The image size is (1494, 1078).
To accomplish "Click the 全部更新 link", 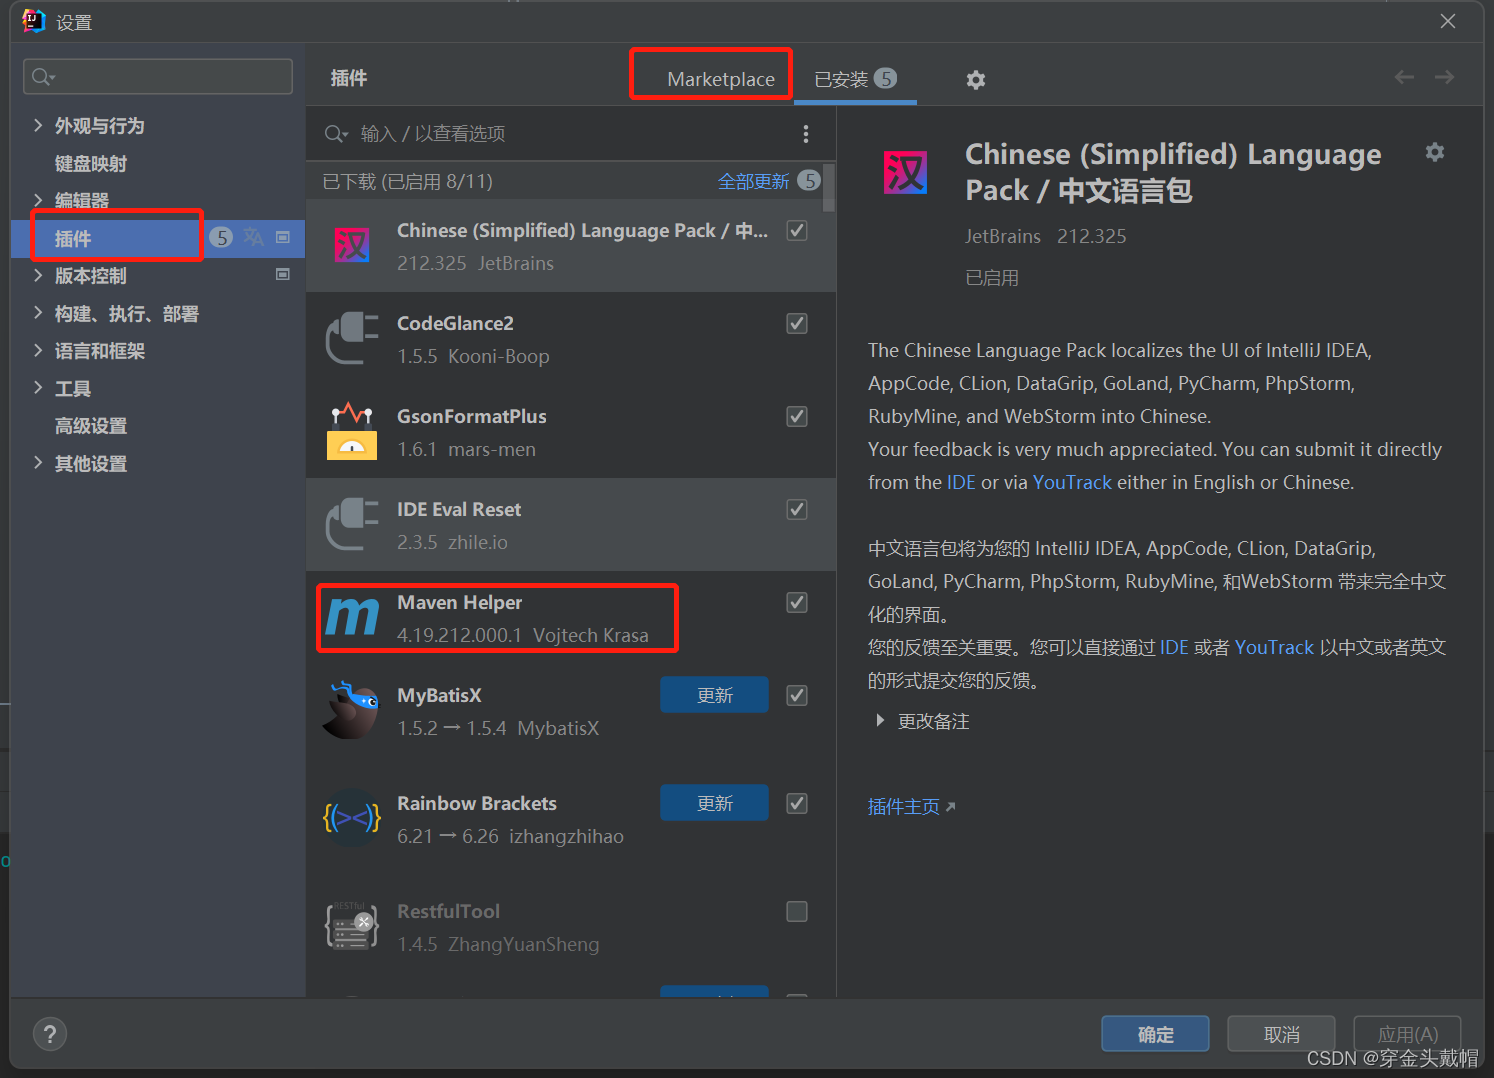I will (755, 181).
